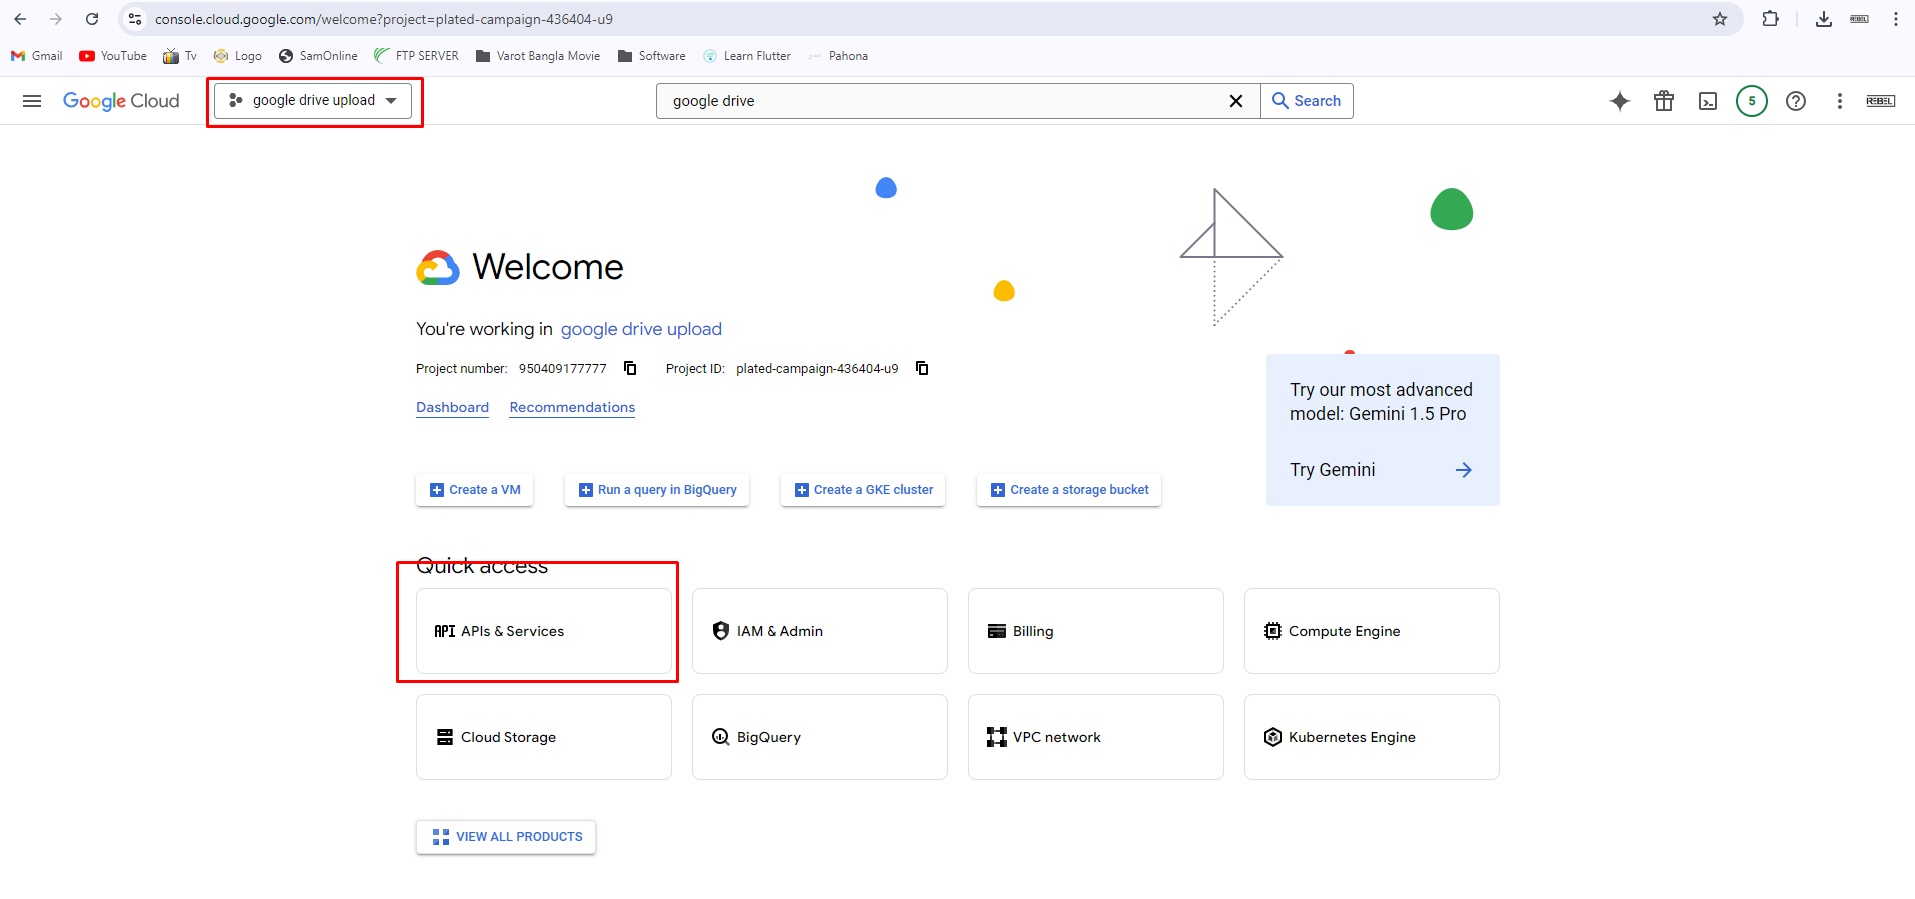The image size is (1915, 899).
Task: Open VPC network card
Action: pos(1096,737)
